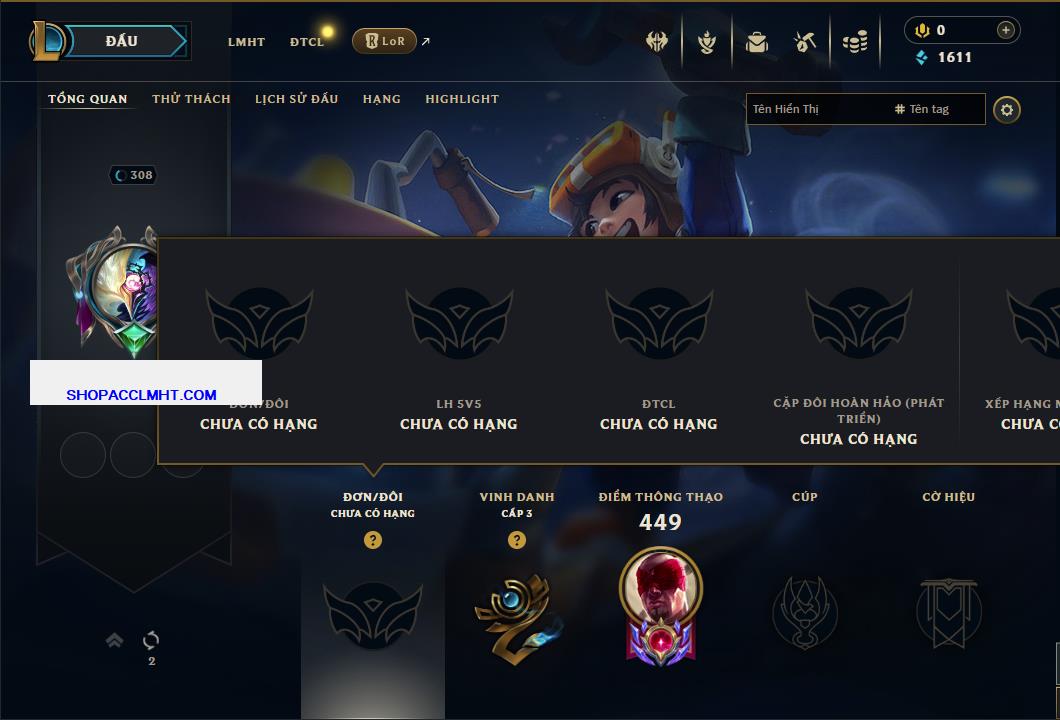Open the Clash helmet icon in the top bar

coord(656,42)
